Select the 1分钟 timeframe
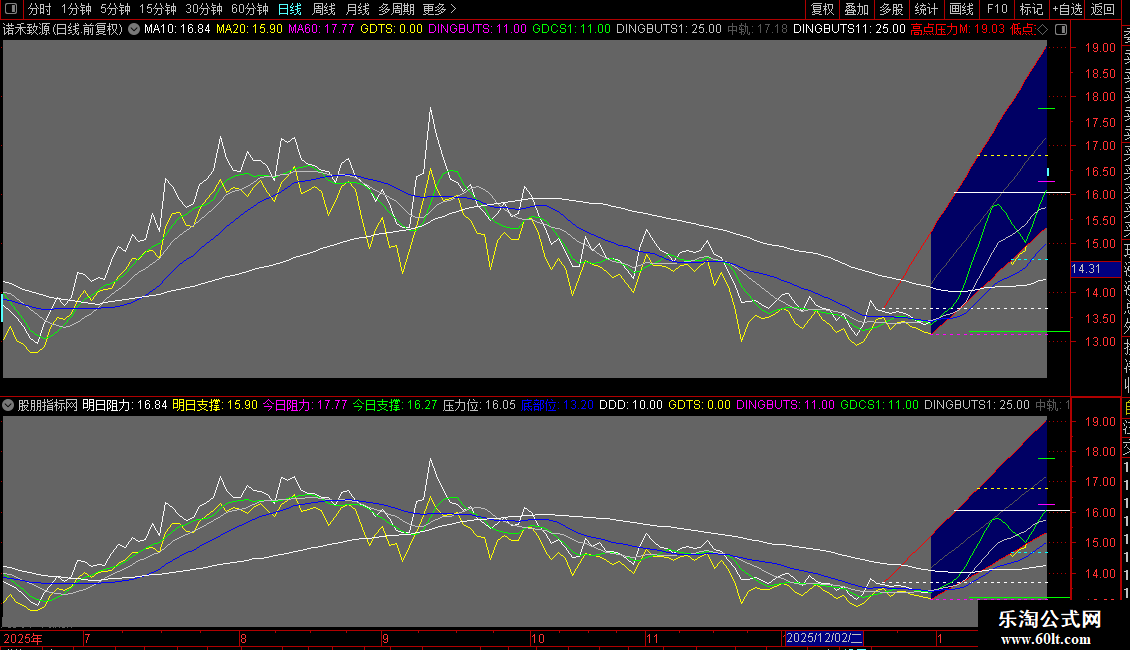The height and width of the screenshot is (650, 1130). (x=76, y=9)
